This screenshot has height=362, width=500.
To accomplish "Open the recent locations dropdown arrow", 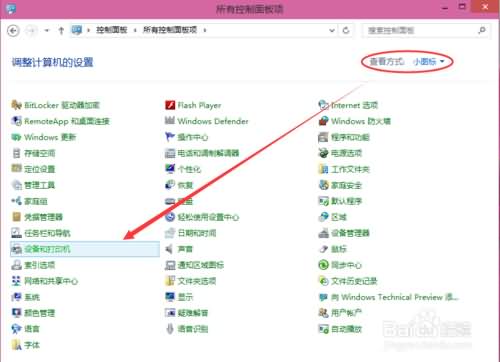I will 47,31.
